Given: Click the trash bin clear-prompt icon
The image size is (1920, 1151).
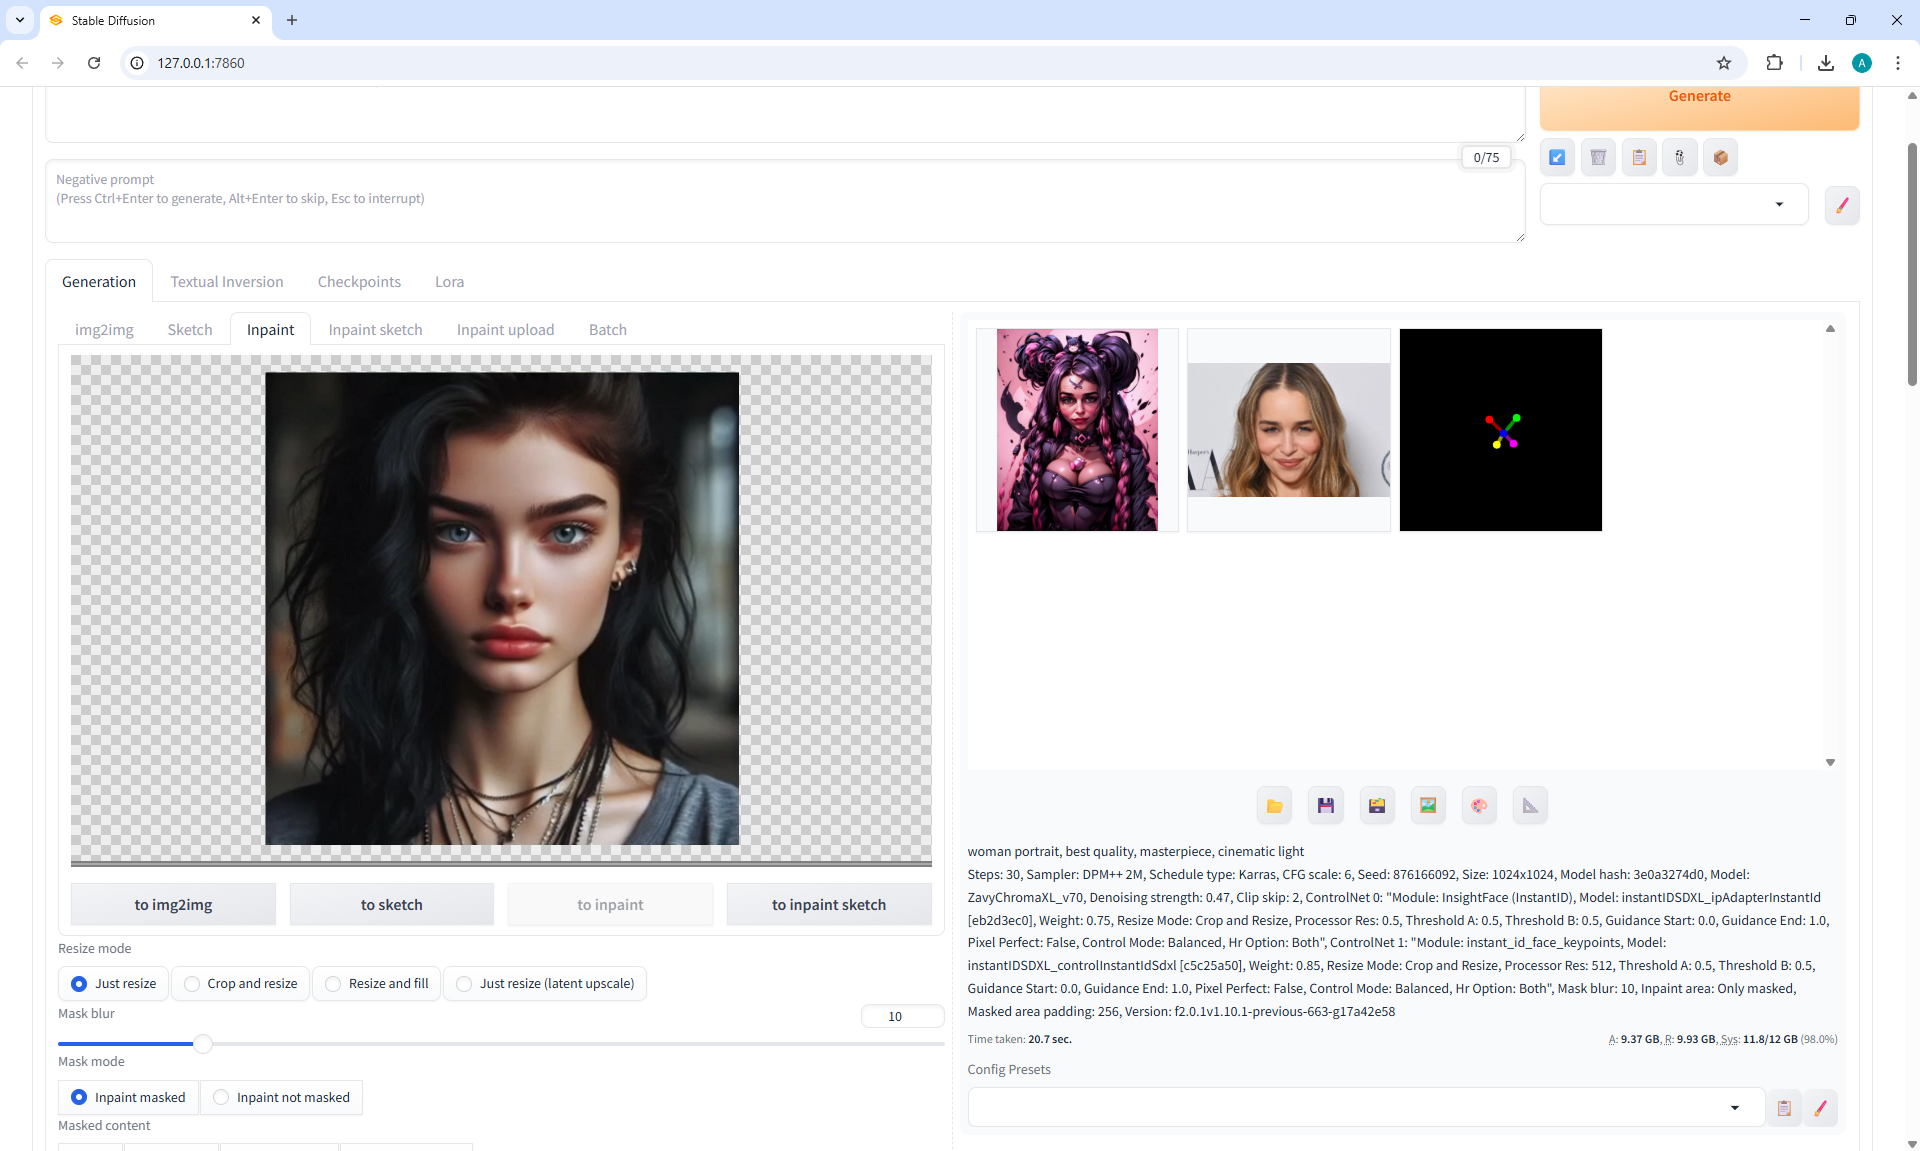Looking at the screenshot, I should pyautogui.click(x=1598, y=157).
